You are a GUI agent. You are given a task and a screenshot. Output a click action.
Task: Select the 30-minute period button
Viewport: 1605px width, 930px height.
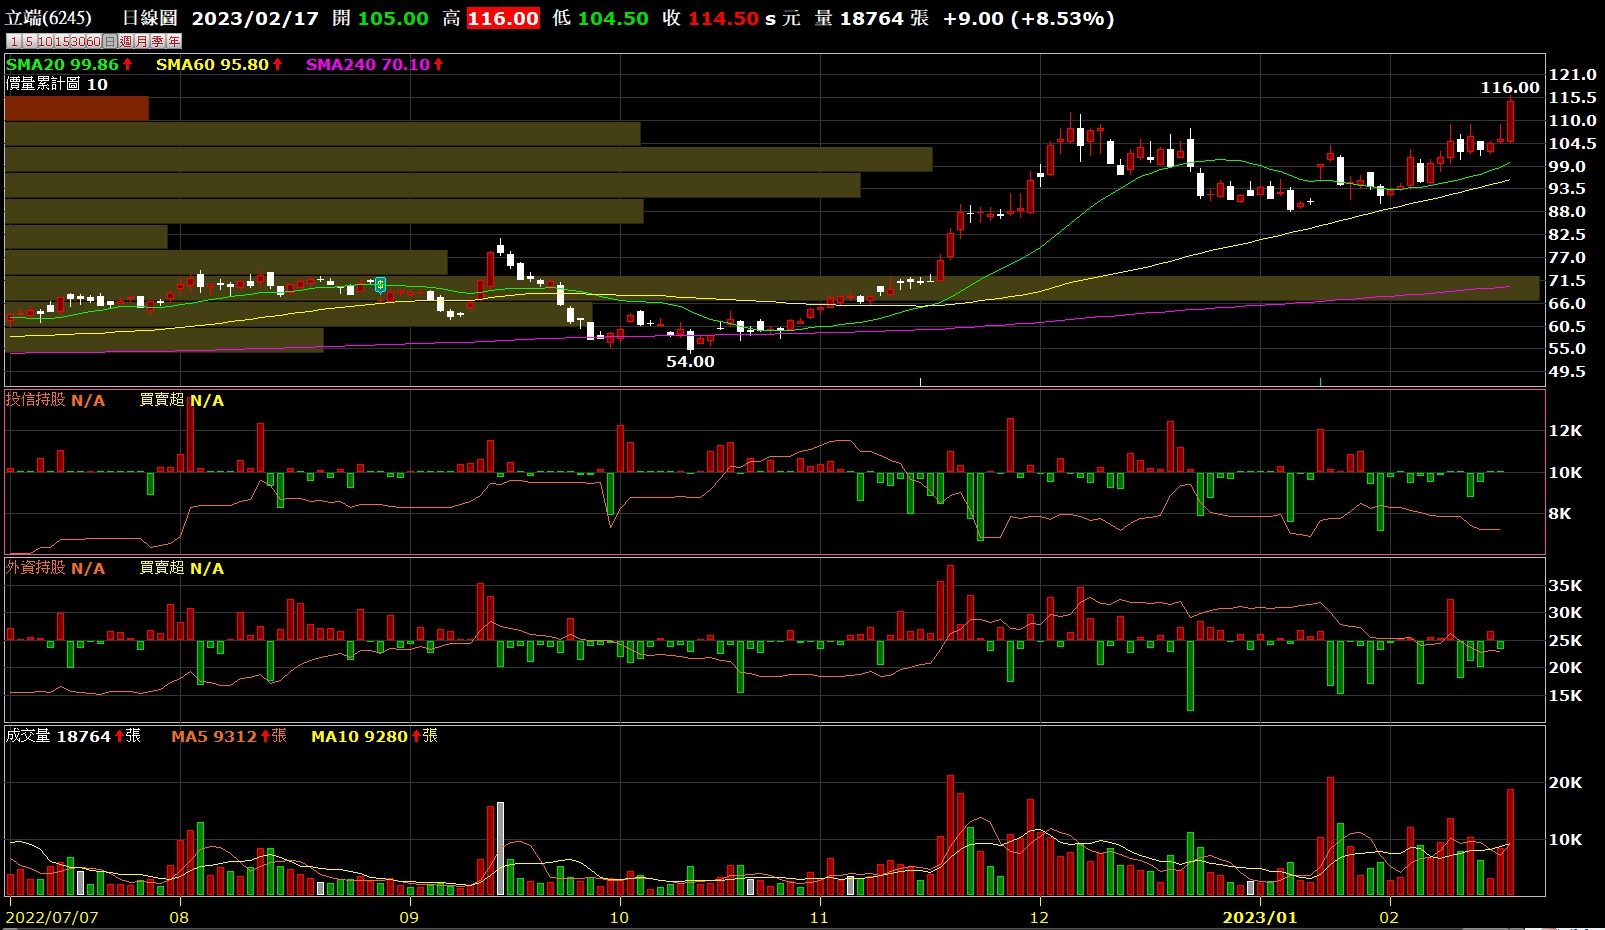(x=78, y=41)
